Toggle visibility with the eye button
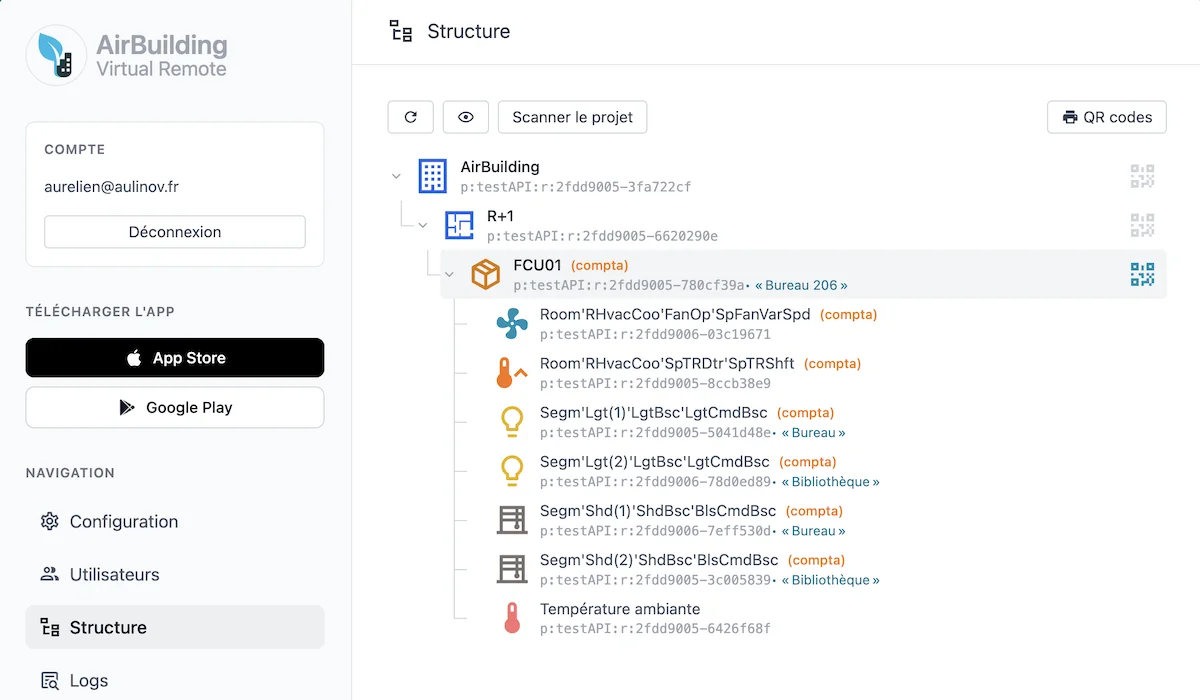This screenshot has width=1200, height=700. coord(465,117)
